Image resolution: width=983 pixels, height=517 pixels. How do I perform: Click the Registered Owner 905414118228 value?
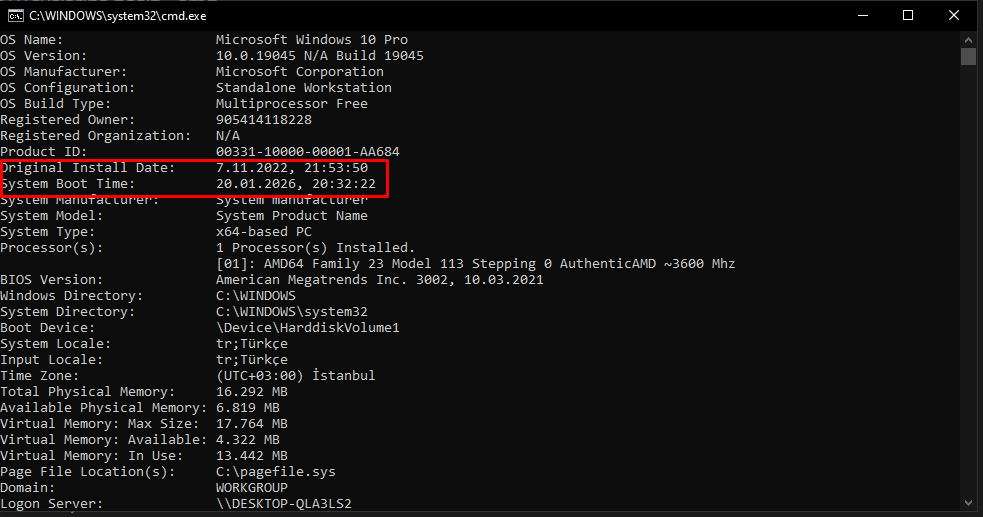[x=263, y=120]
